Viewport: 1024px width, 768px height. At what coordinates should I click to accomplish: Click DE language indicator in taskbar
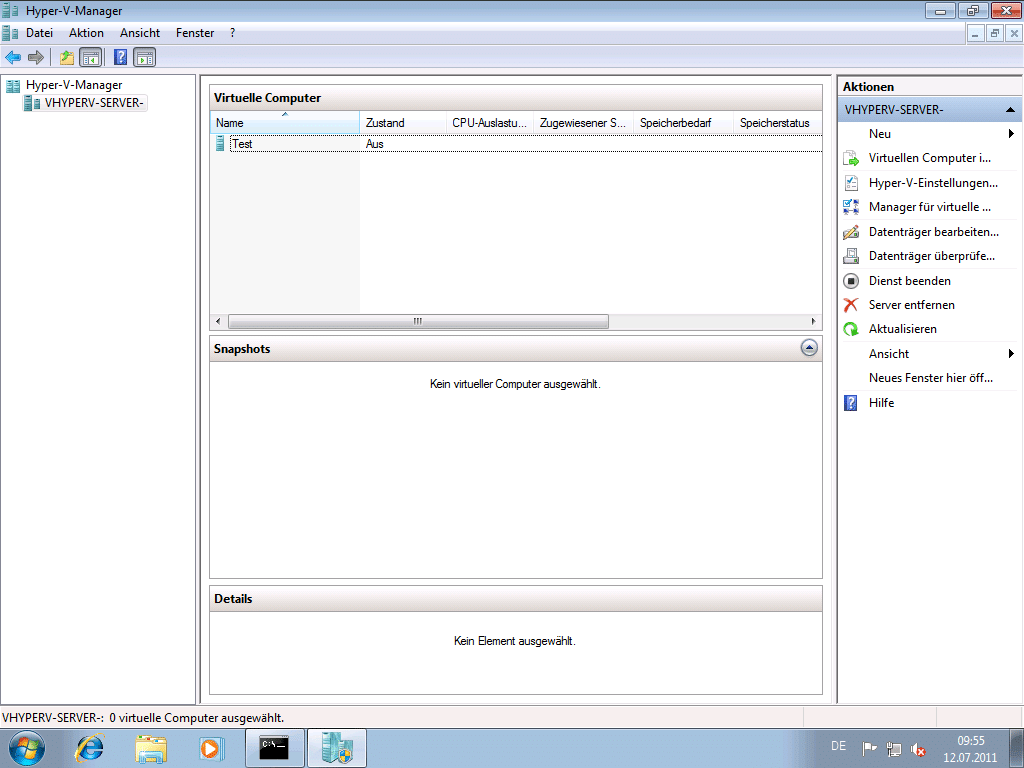[x=839, y=746]
